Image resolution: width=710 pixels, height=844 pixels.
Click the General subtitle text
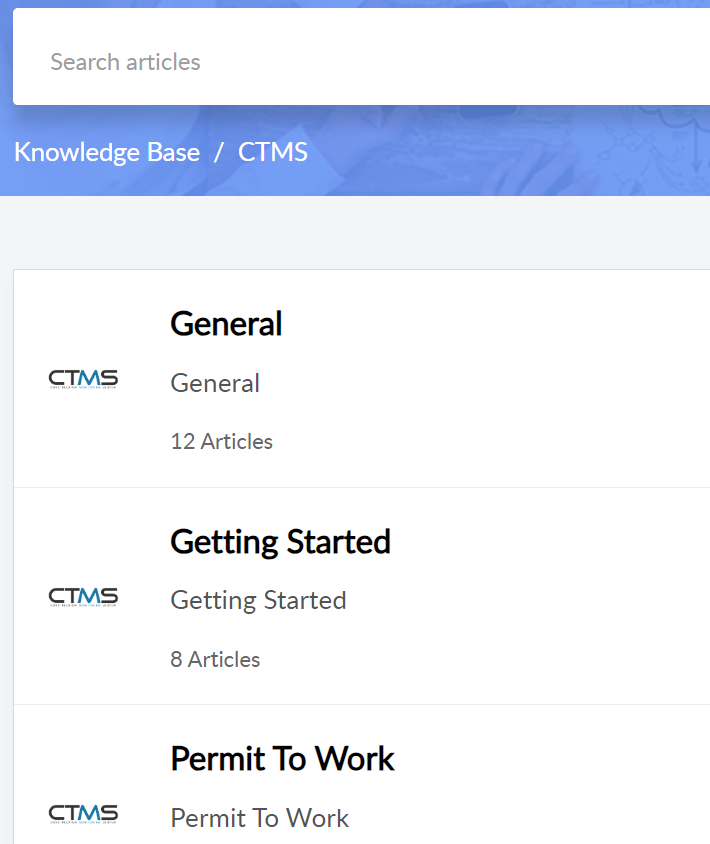click(x=215, y=383)
